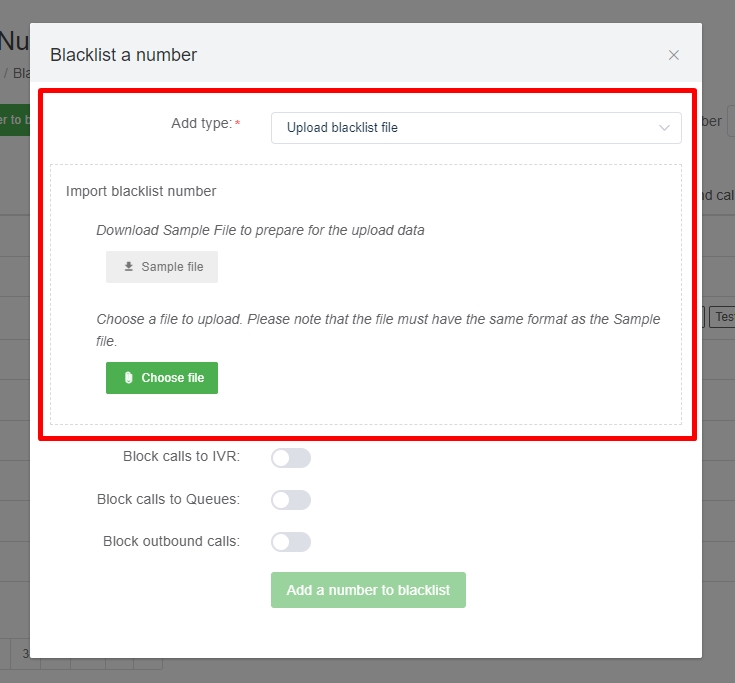Click the Blacklist a number dialog title
The image size is (735, 683).
pyautogui.click(x=124, y=55)
